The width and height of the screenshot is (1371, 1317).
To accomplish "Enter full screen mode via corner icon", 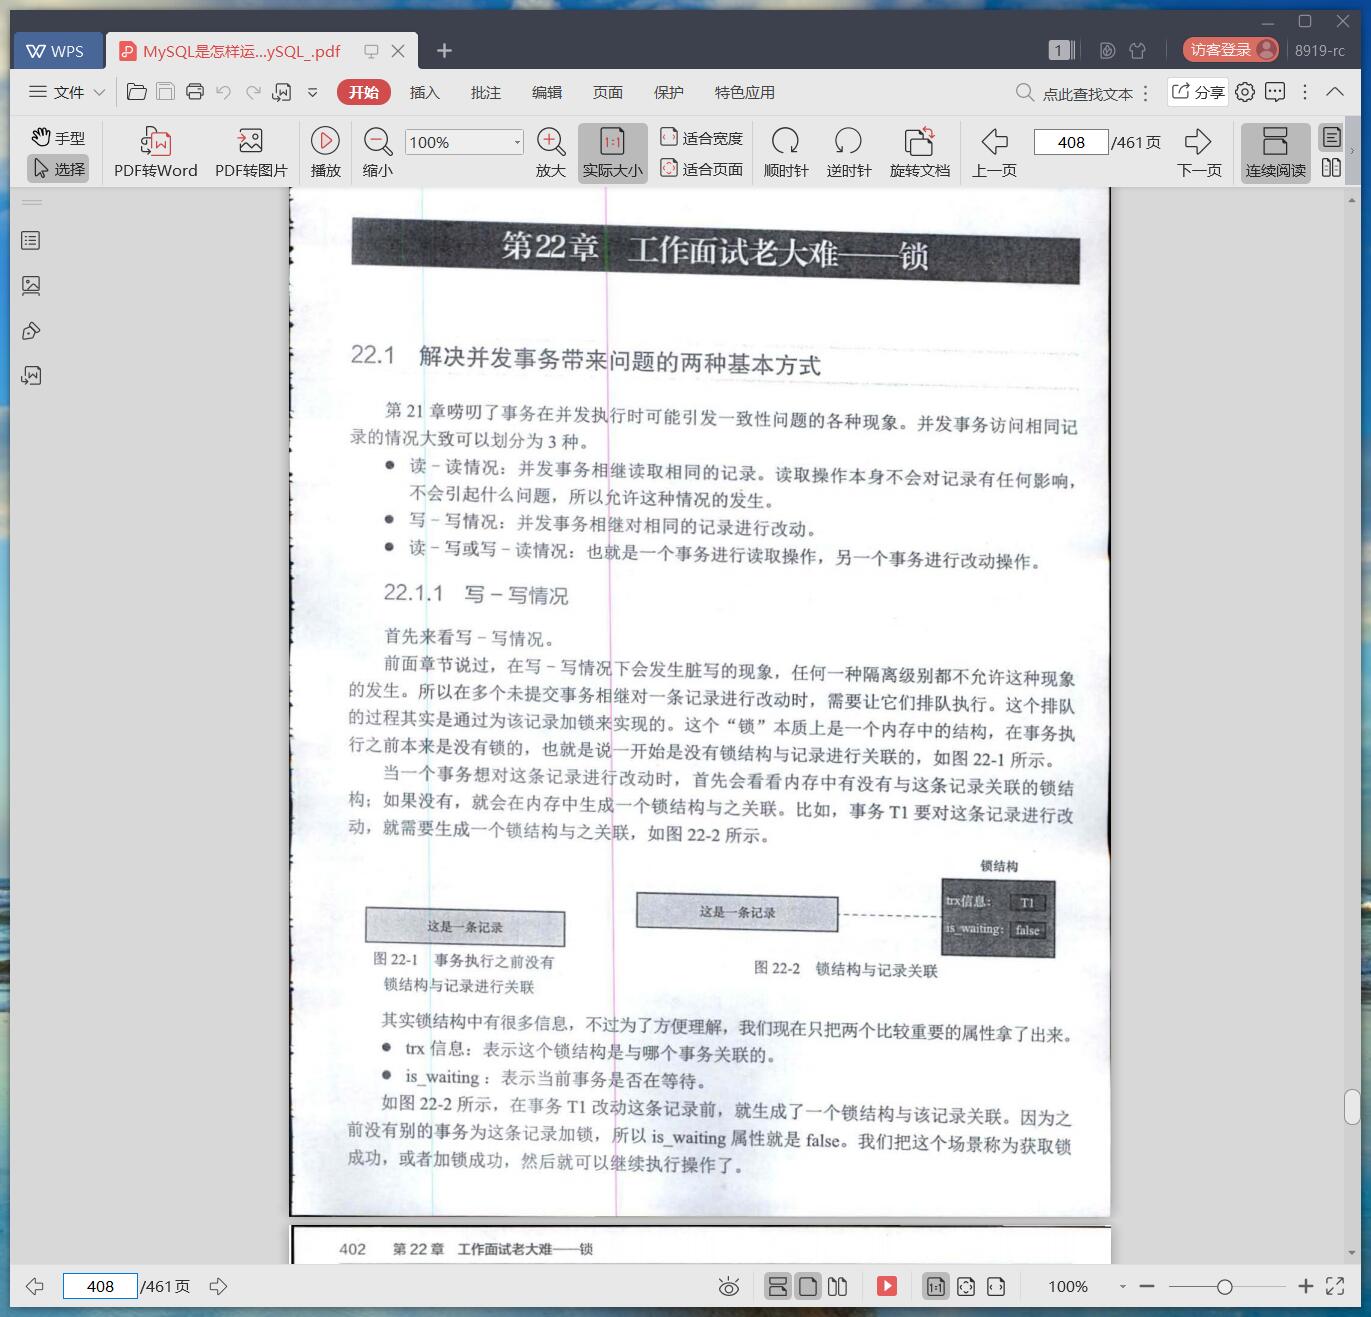I will pyautogui.click(x=1335, y=1286).
